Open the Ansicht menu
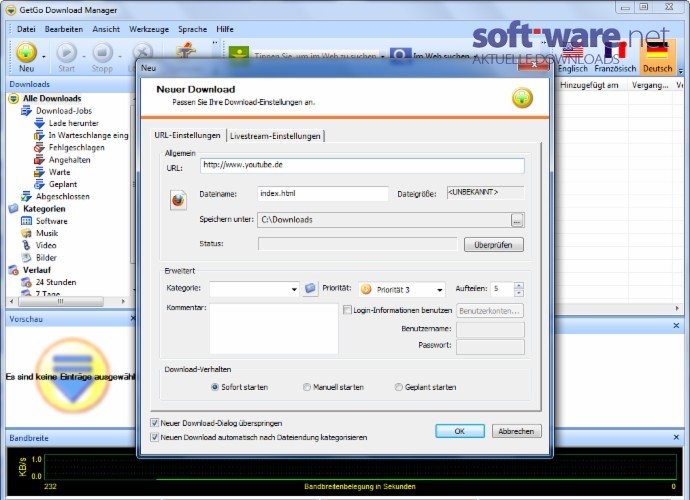The height and width of the screenshot is (500, 690). click(x=106, y=29)
